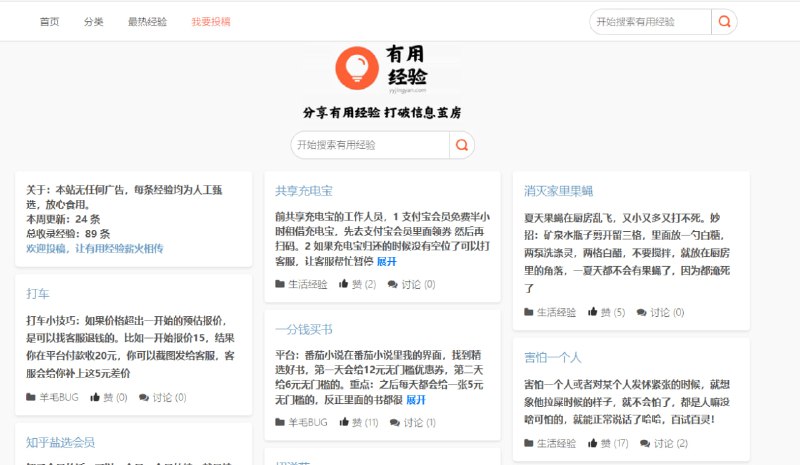
Task: Open 生活经验 category on 共享充电宝 card
Action: [x=308, y=284]
